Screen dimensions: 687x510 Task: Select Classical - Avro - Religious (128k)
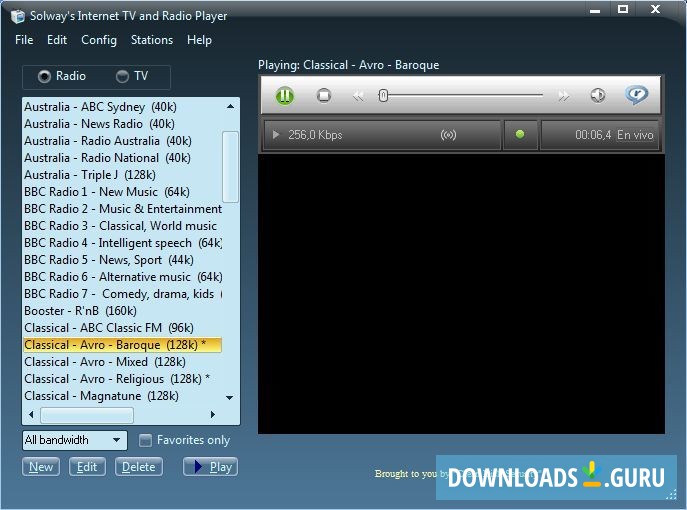[x=123, y=379]
